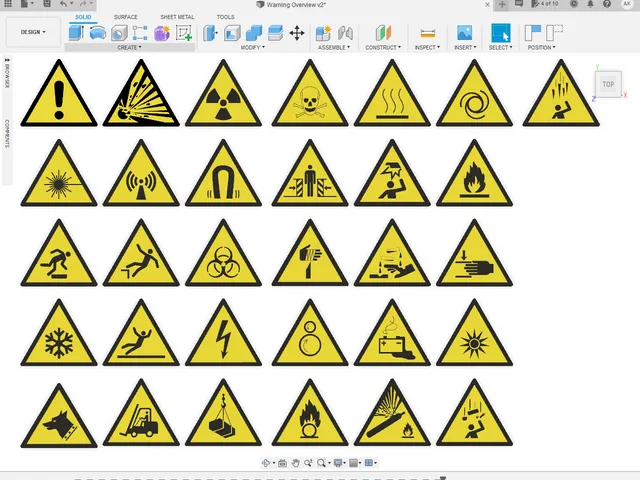
Task: Select the Move/Copy arrows tool
Action: (297, 33)
